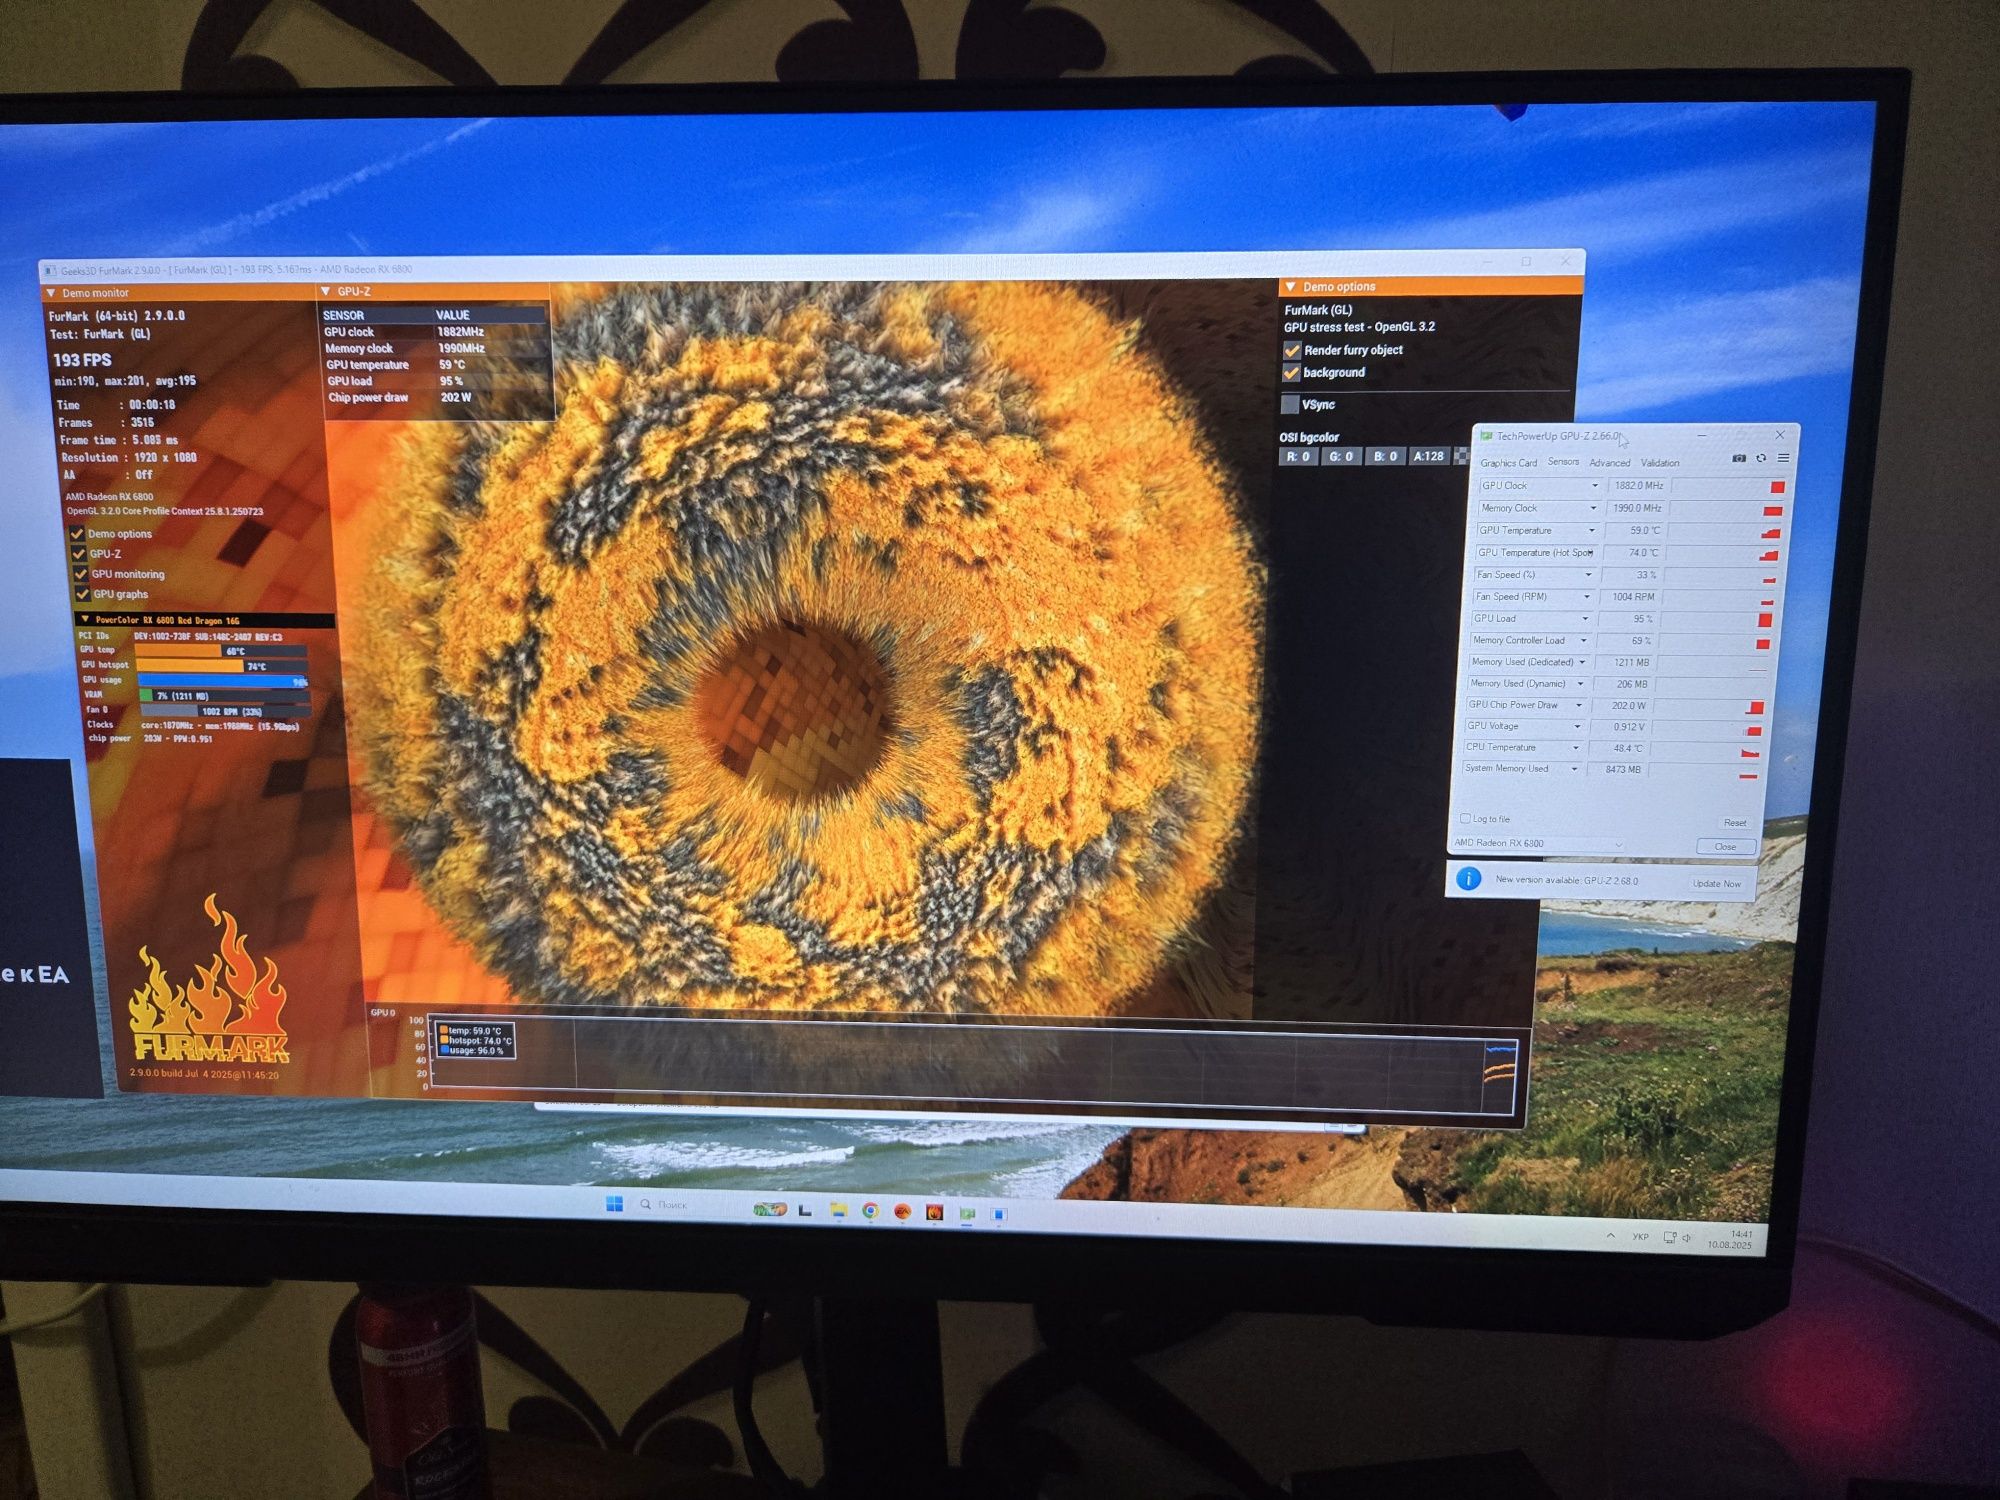Click the GPU-Z title bar app icon
2000x1500 pixels.
(x=1486, y=436)
